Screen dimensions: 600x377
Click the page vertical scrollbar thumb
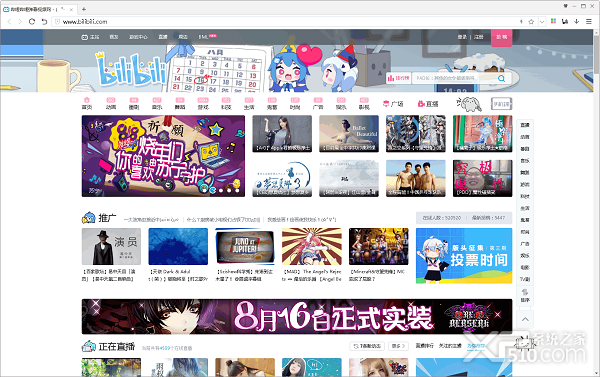(x=597, y=54)
